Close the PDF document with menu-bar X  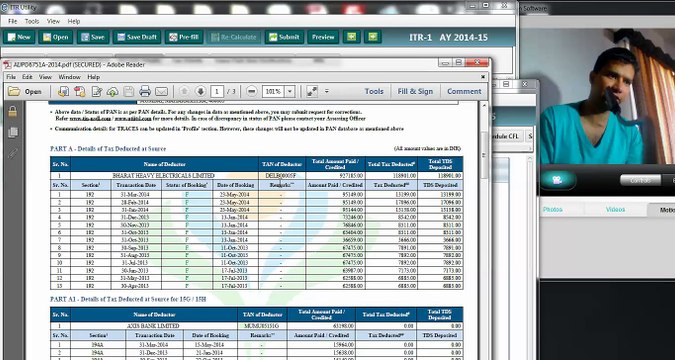click(483, 77)
